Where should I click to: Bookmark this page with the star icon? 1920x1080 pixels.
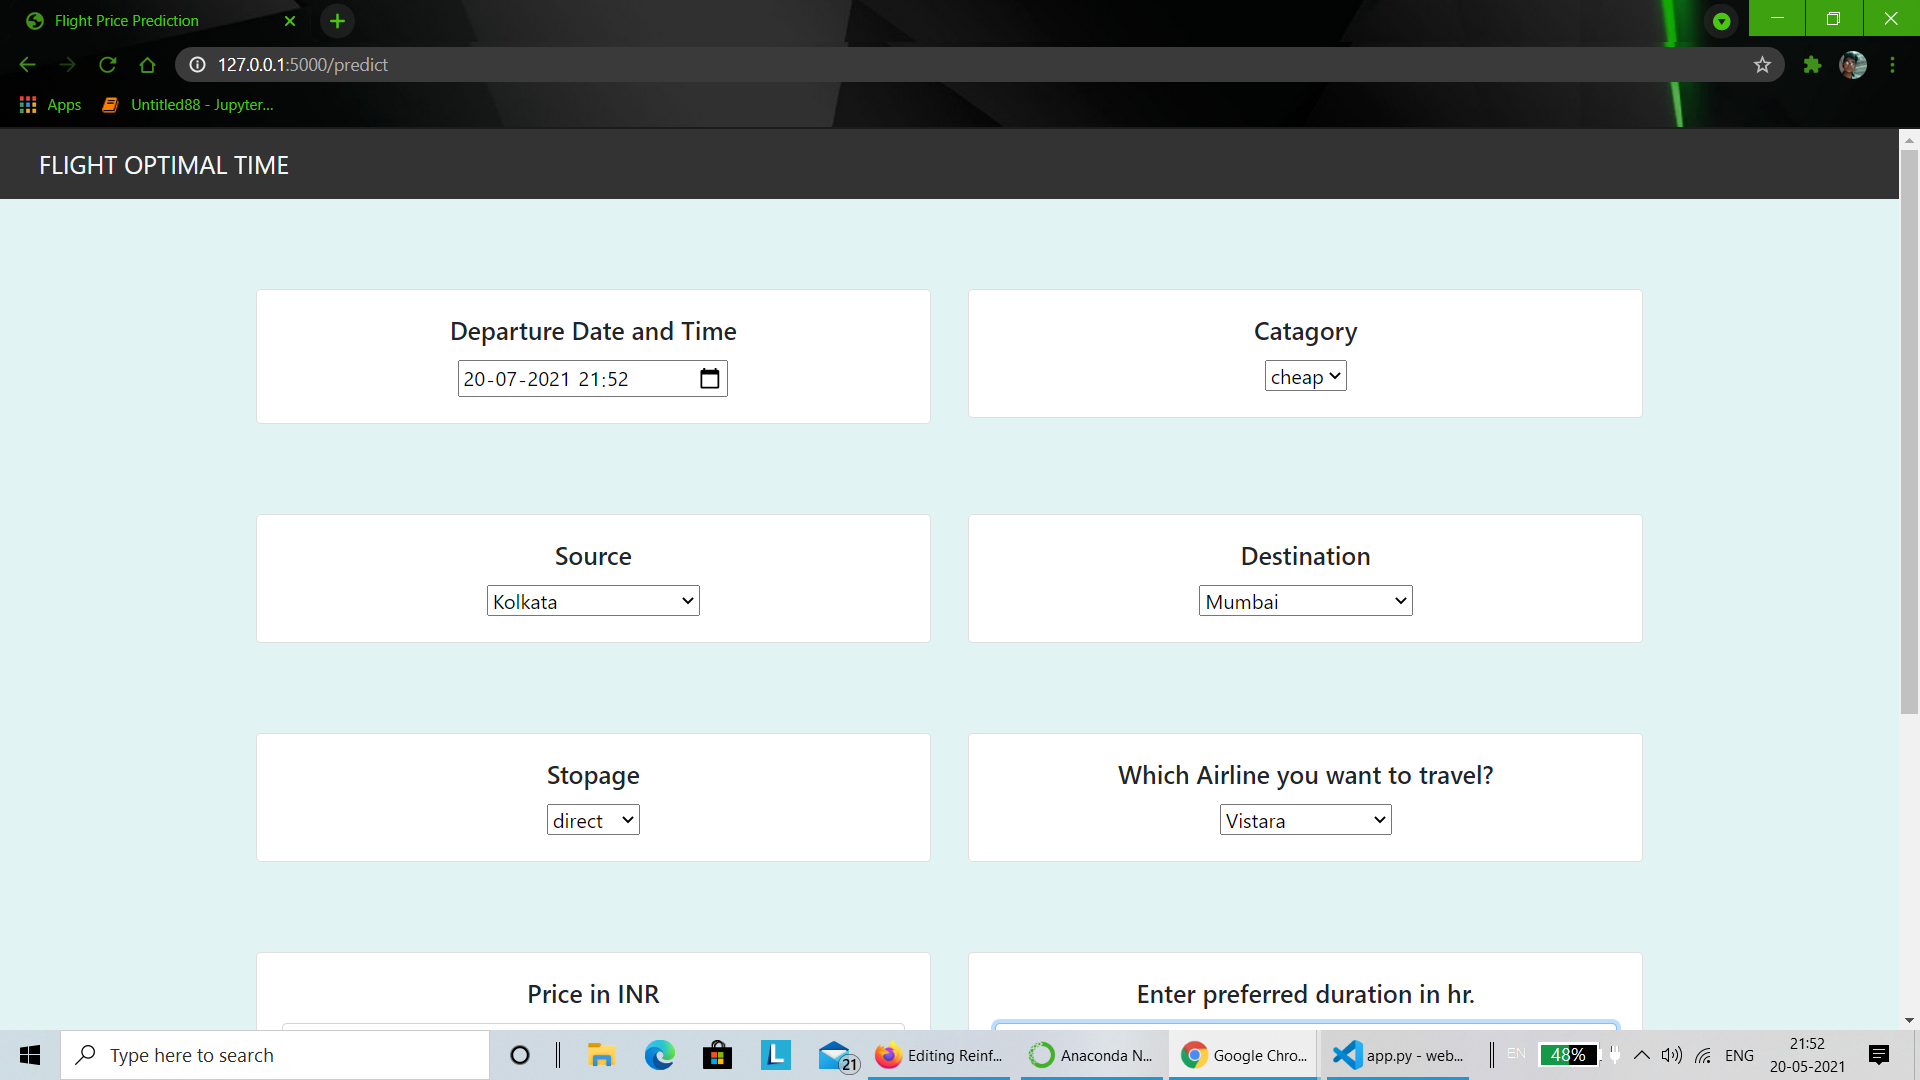[1762, 64]
